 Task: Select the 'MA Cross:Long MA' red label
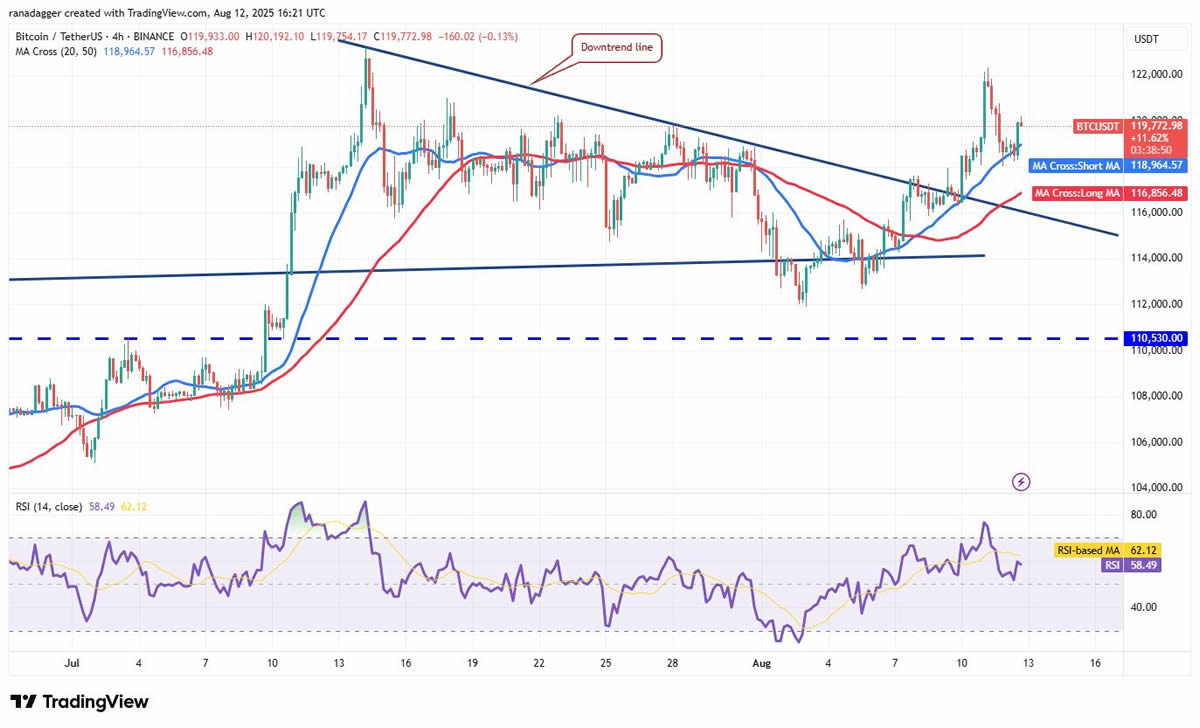(1078, 193)
